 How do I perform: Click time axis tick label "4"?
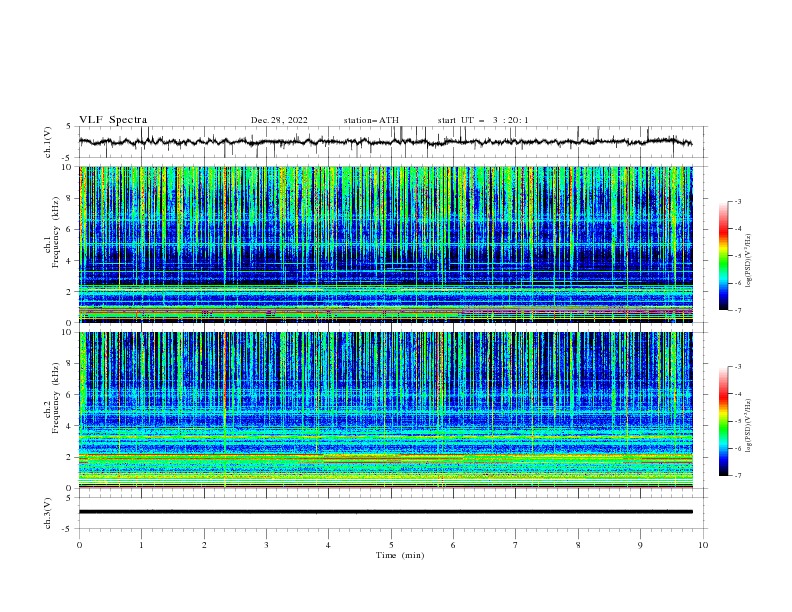point(328,545)
